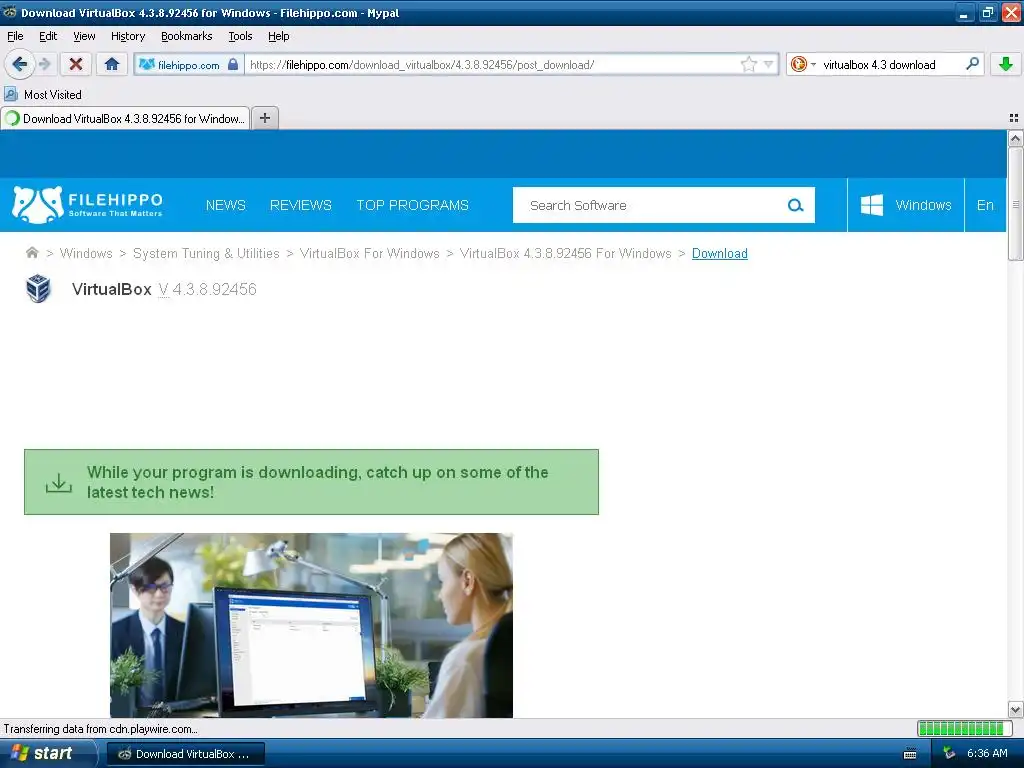
Task: Follow VirtualBox For Windows breadcrumb
Action: [370, 253]
